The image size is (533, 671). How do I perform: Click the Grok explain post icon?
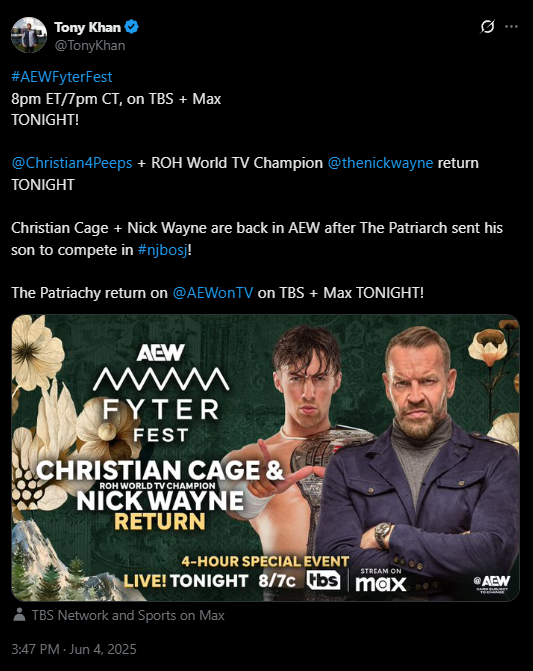[x=487, y=27]
